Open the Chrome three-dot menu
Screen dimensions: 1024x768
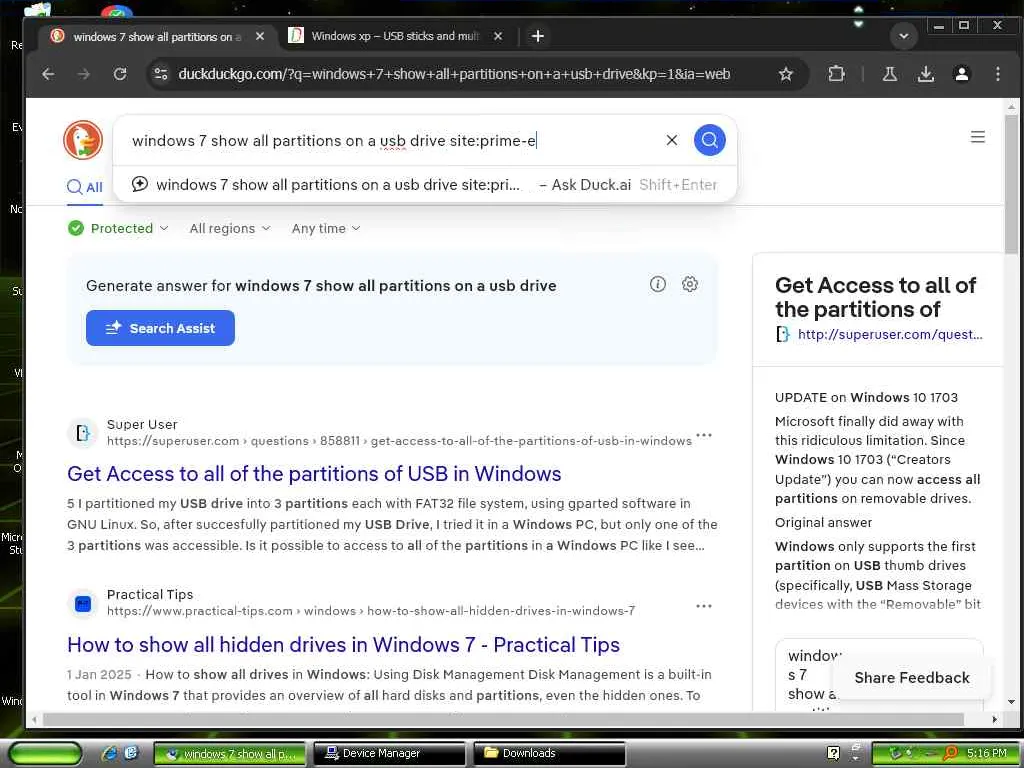click(997, 74)
